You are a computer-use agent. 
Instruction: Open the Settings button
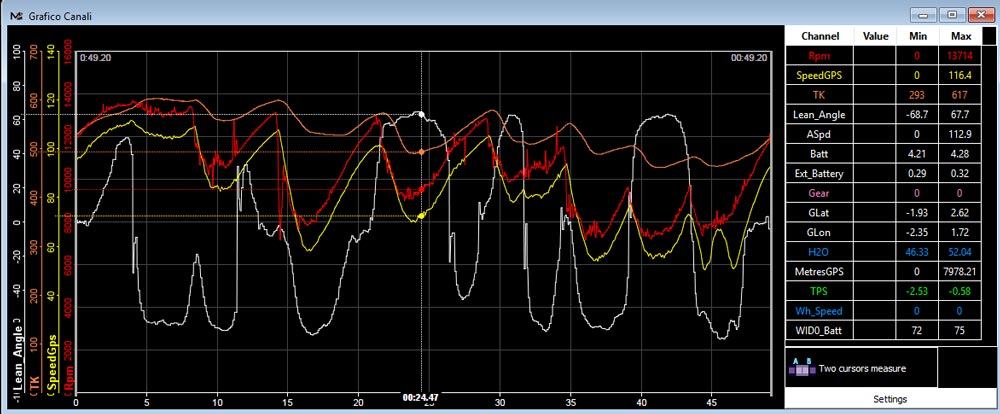click(x=890, y=399)
